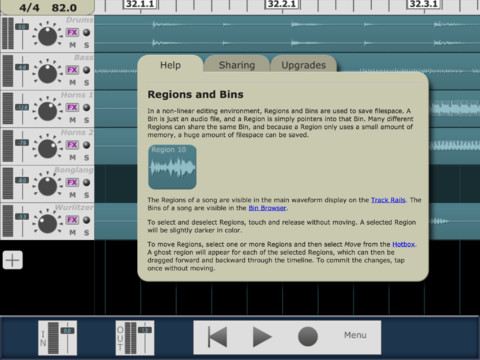Solo the Bonglang track
This screenshot has width=480, height=360.
(87, 195)
